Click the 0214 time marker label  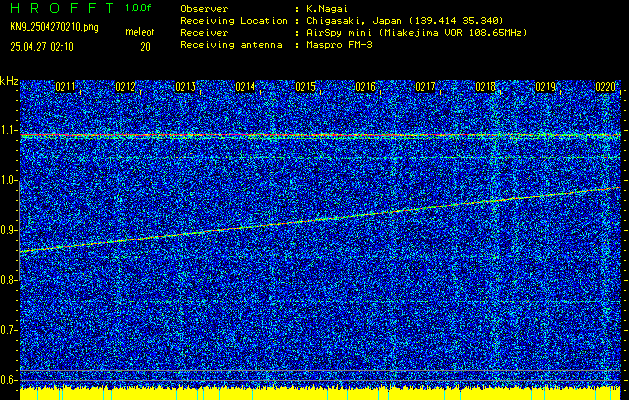pyautogui.click(x=245, y=87)
